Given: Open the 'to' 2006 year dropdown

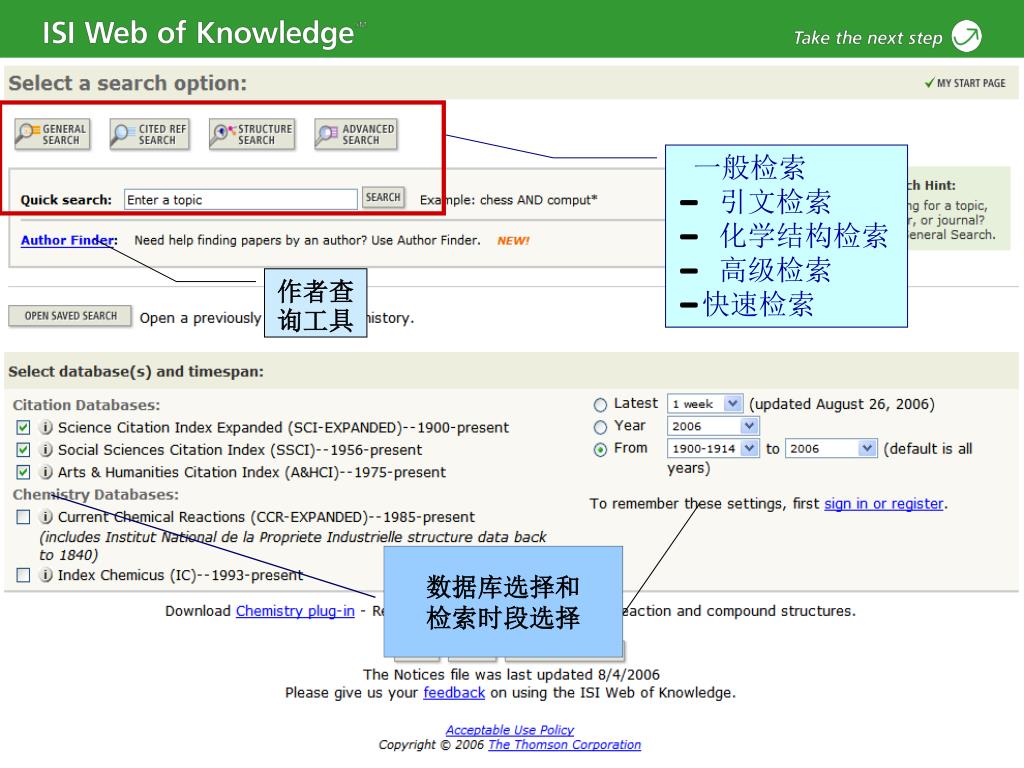Looking at the screenshot, I should (x=830, y=449).
